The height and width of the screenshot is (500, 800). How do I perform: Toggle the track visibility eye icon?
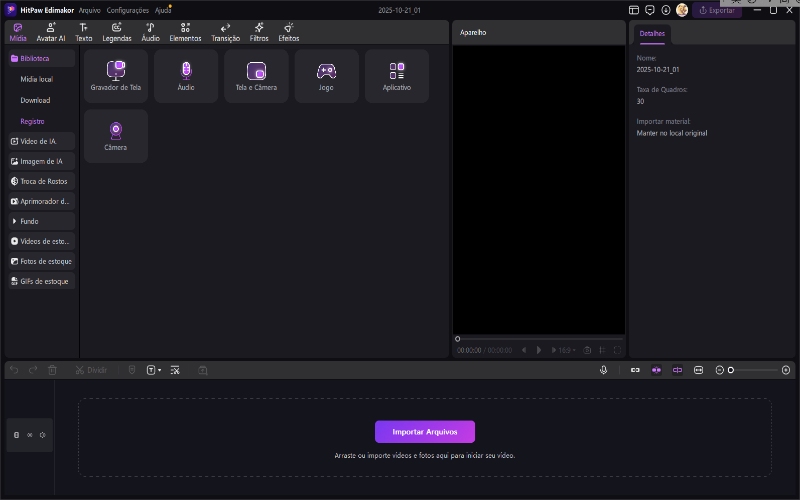pos(29,435)
